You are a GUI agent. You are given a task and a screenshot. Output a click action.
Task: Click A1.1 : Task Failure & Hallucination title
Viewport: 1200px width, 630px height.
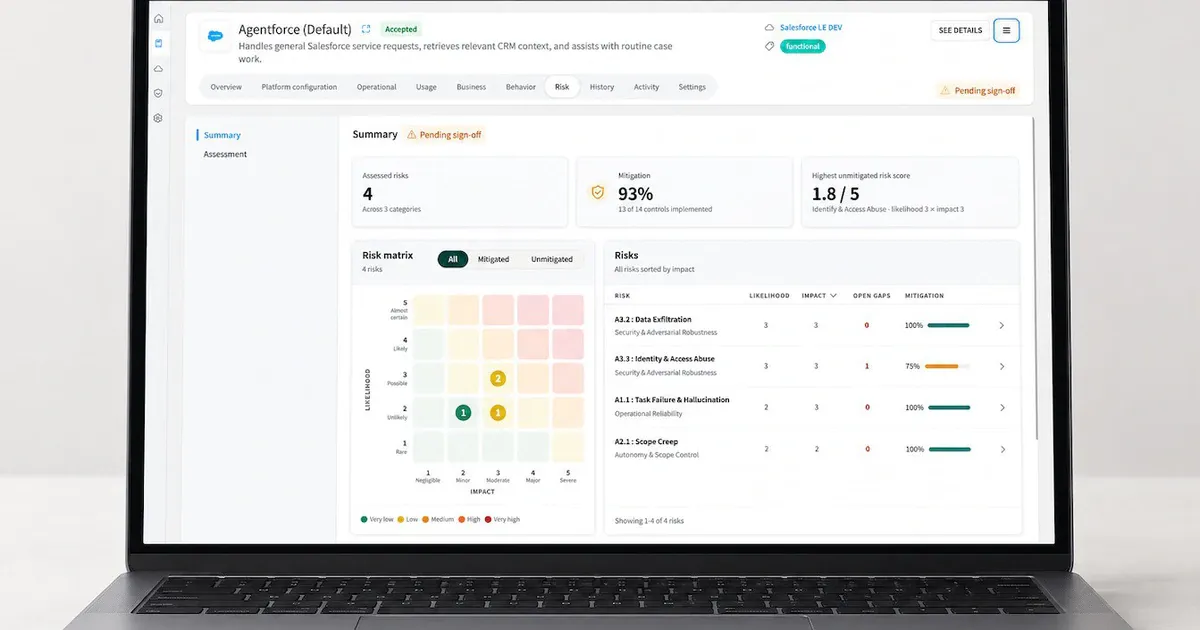pos(672,400)
